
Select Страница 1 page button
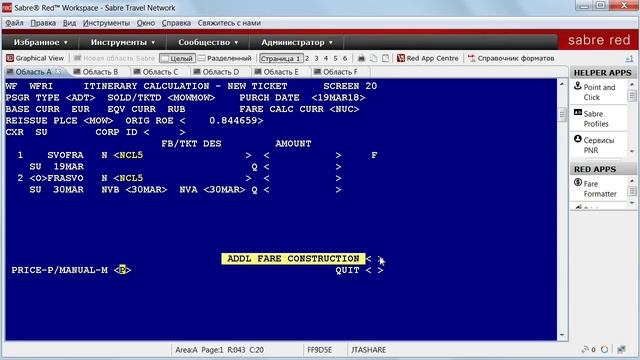[281, 58]
